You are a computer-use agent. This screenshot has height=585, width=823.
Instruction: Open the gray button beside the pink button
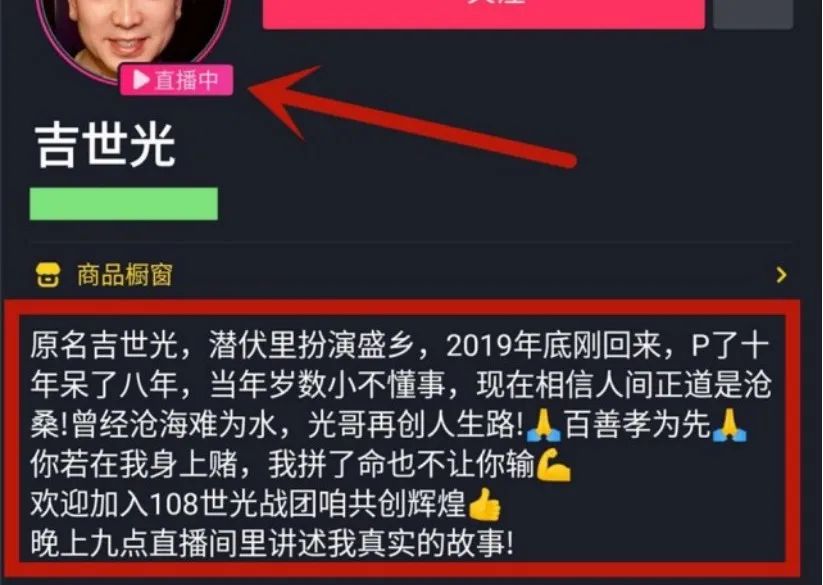(753, 13)
